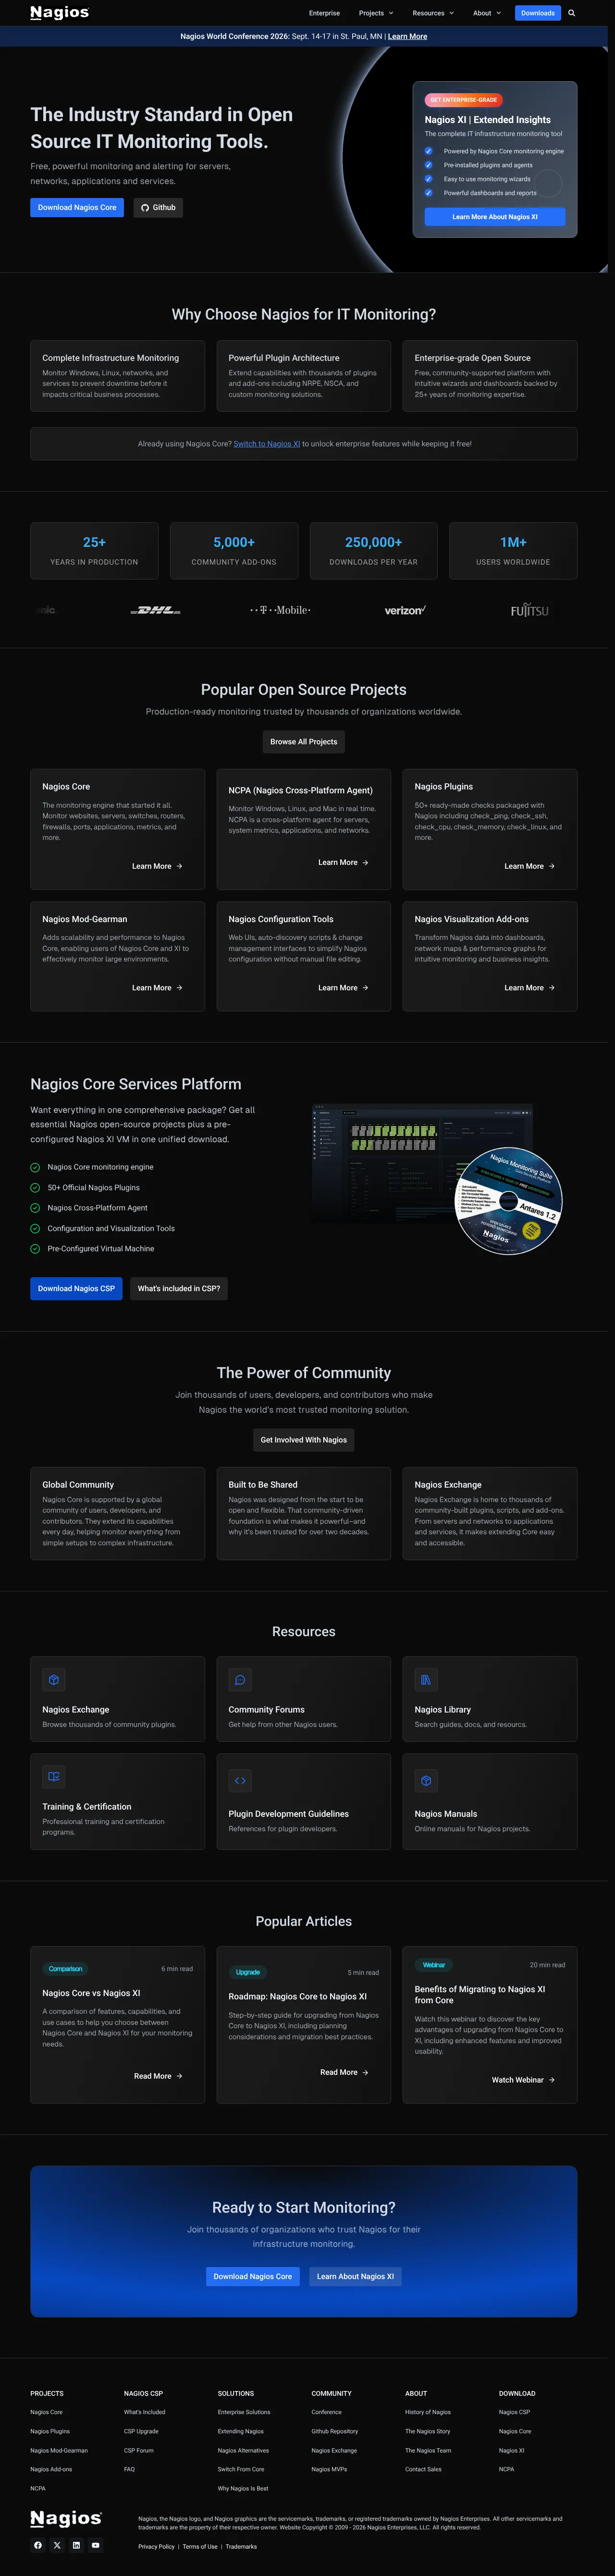Click Learn More on the NCPA card

click(x=343, y=862)
